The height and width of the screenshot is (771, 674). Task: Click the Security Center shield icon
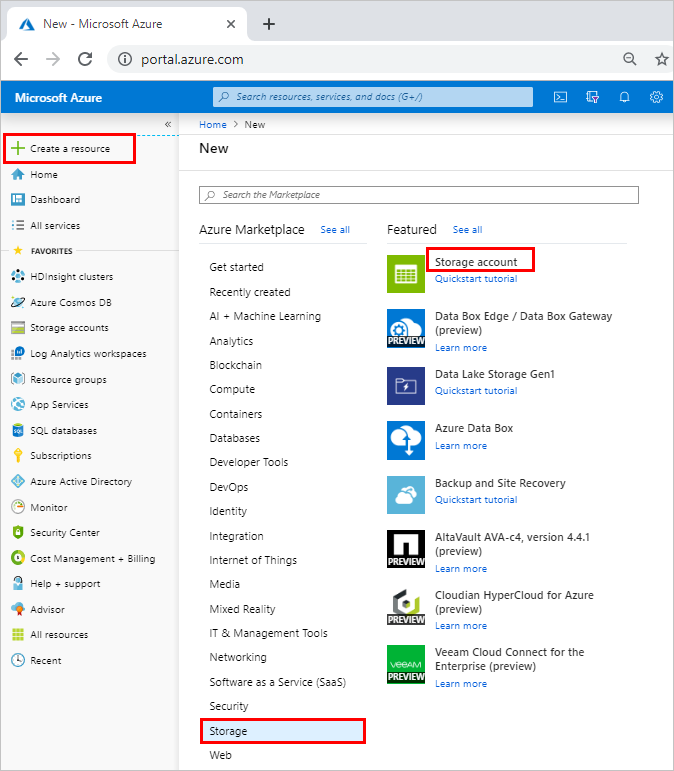click(18, 533)
